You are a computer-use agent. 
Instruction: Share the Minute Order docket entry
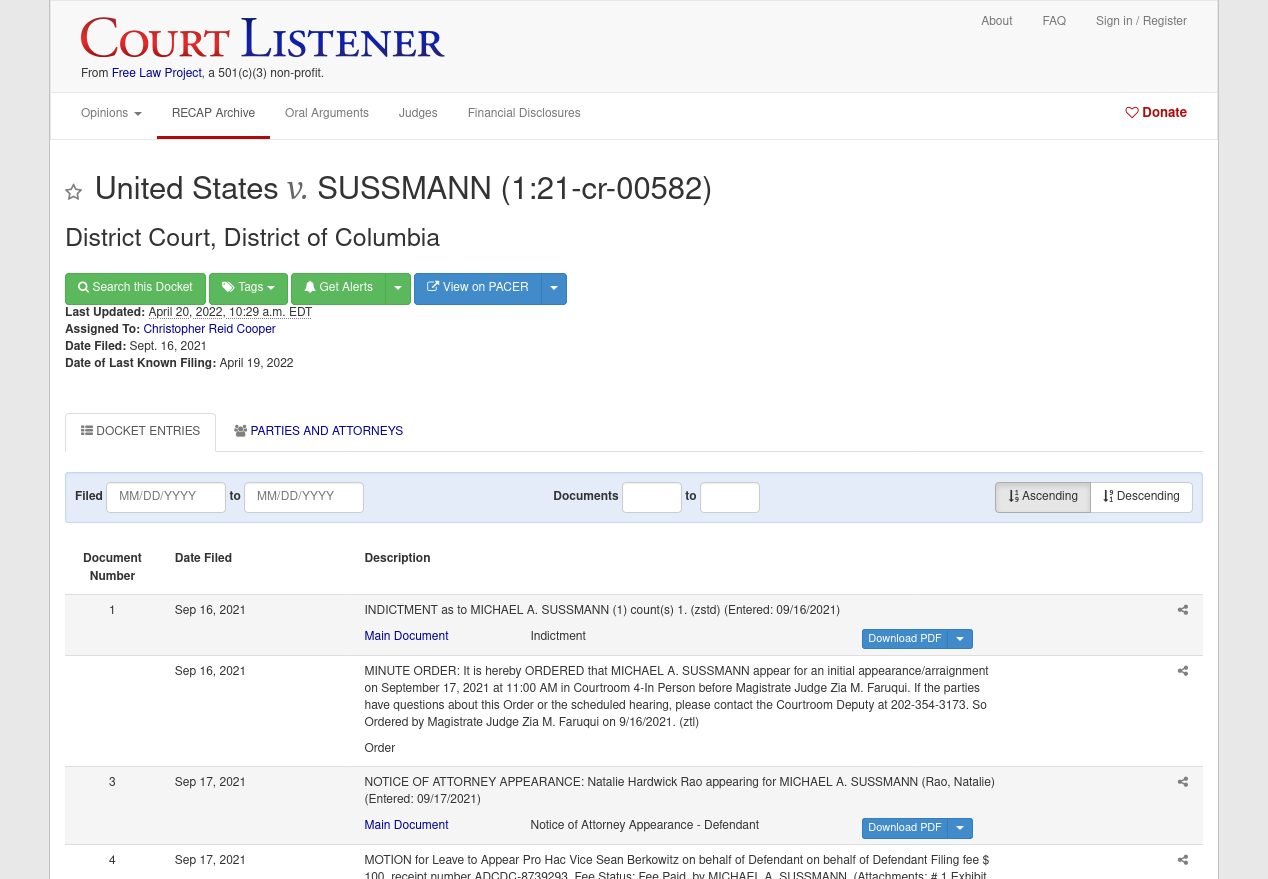point(1183,671)
